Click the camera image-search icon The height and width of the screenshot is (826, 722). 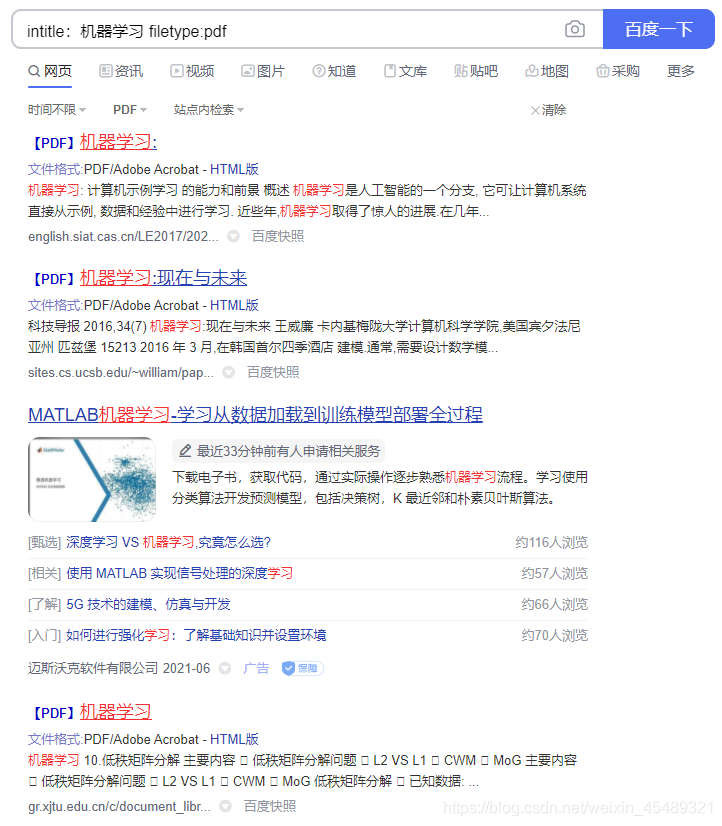pos(575,29)
